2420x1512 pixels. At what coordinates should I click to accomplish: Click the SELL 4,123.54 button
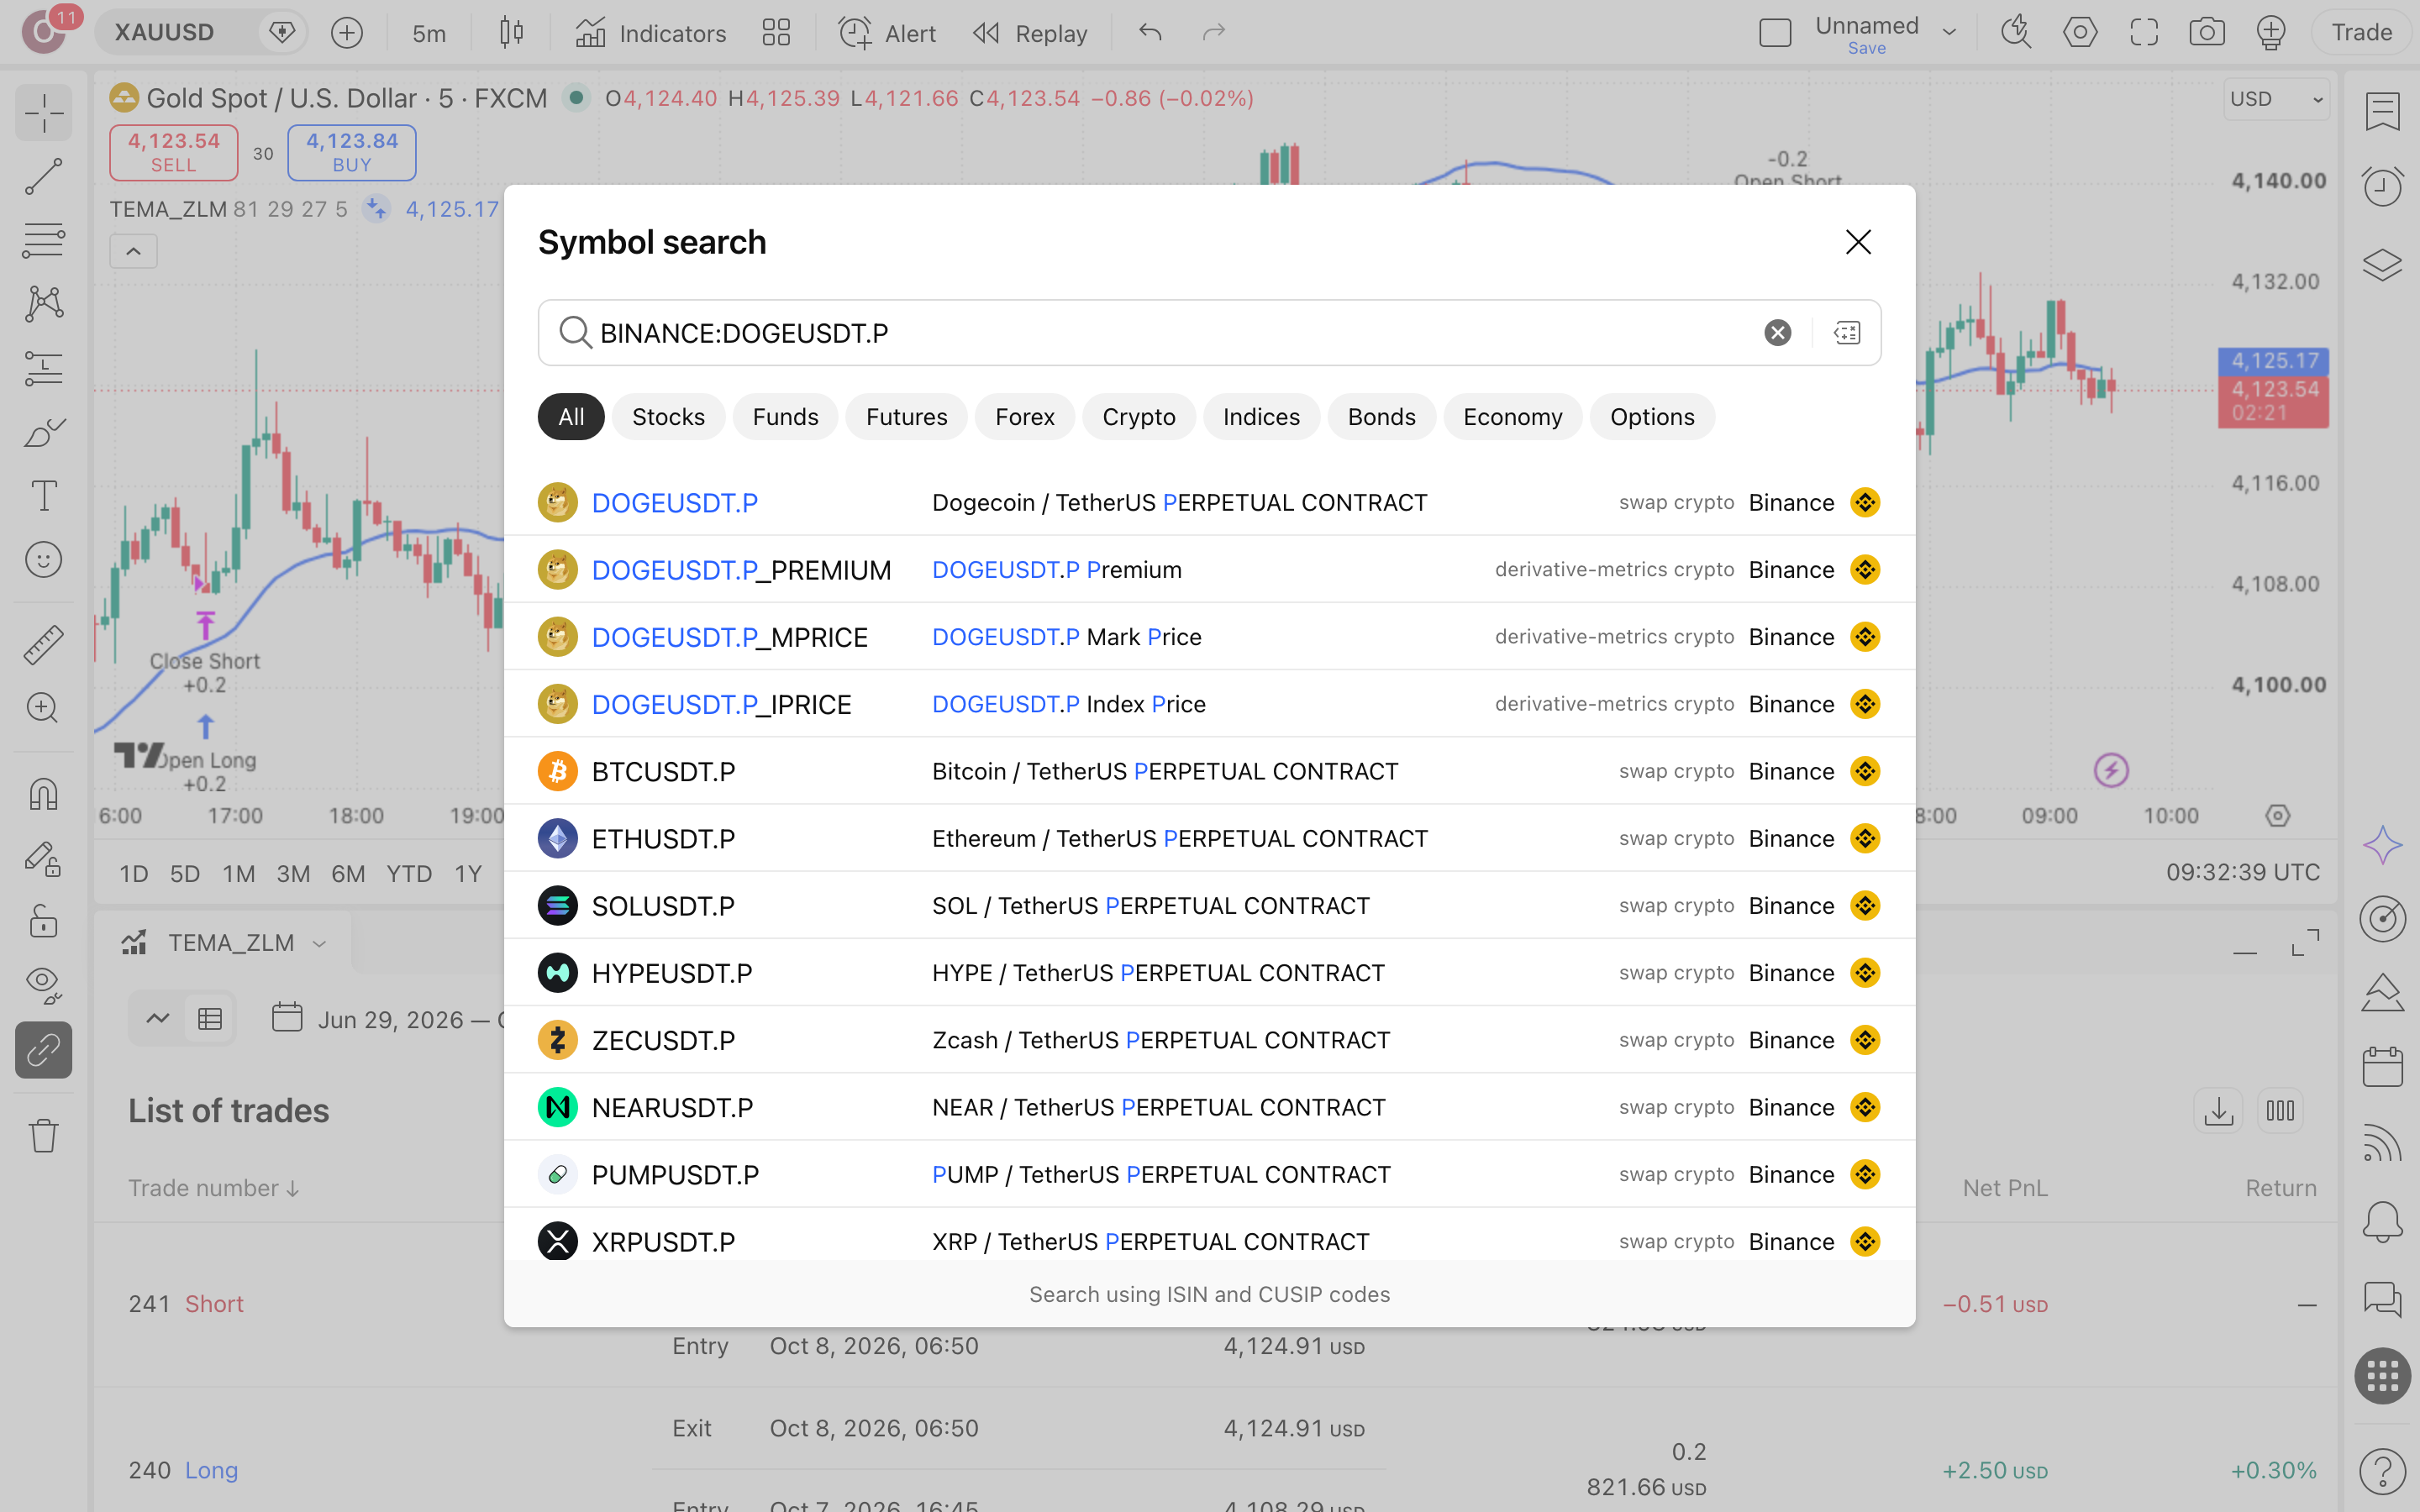click(x=174, y=153)
